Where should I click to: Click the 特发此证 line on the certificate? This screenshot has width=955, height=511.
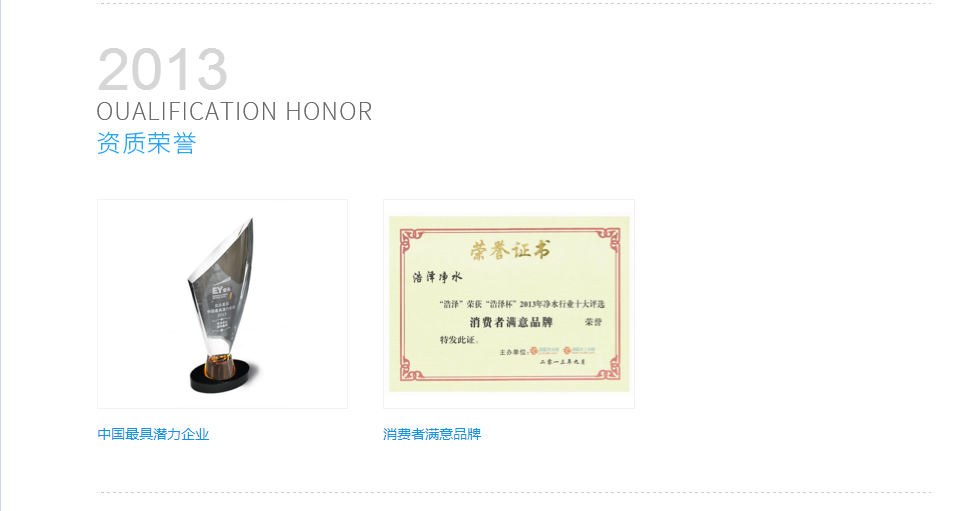pos(459,340)
